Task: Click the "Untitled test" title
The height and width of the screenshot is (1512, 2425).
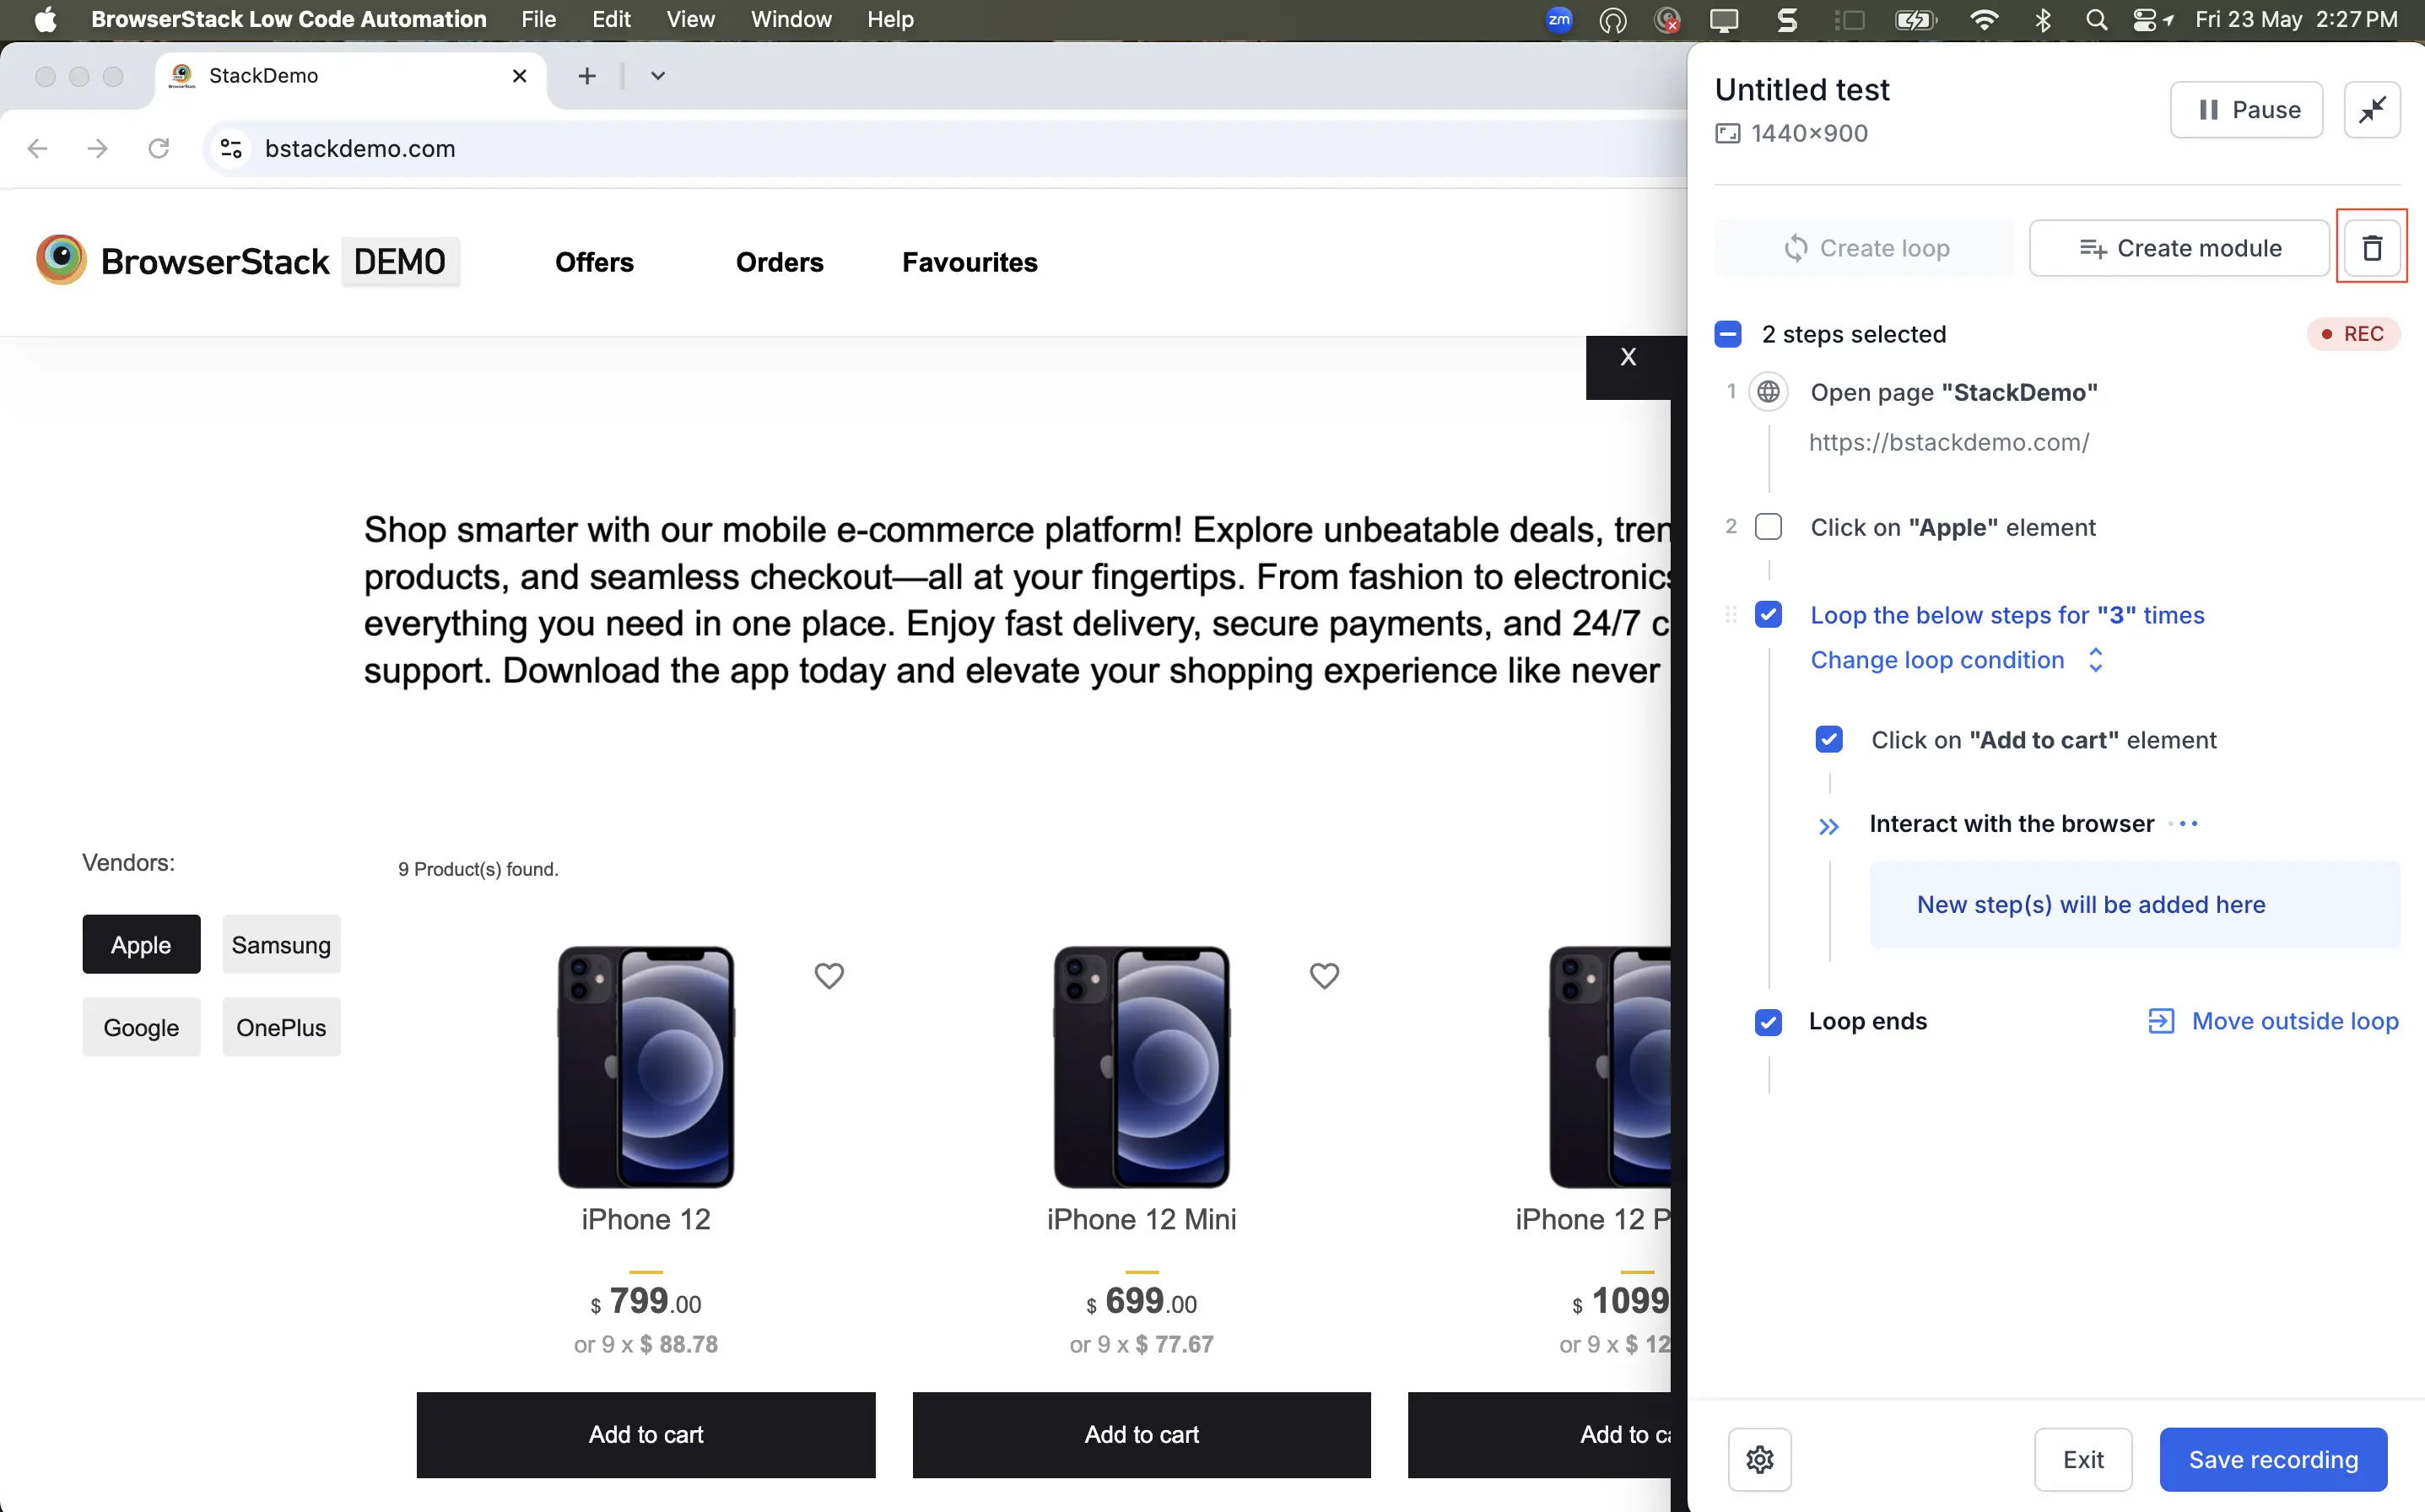Action: click(1801, 89)
